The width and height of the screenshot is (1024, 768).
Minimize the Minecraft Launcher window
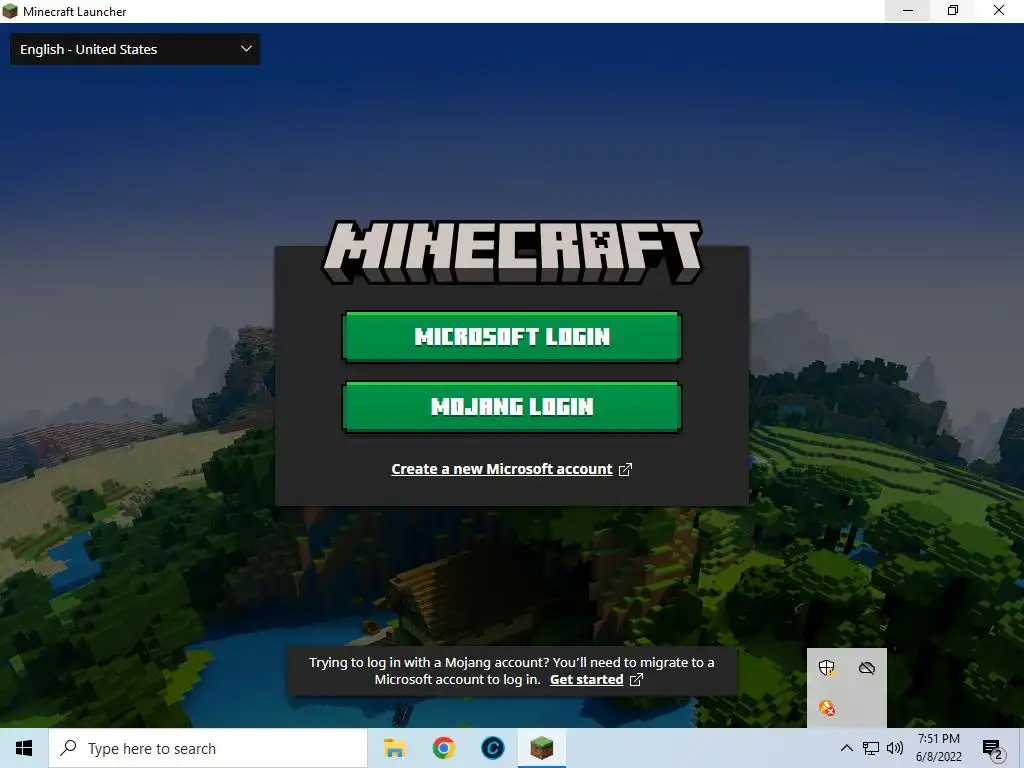pos(908,10)
